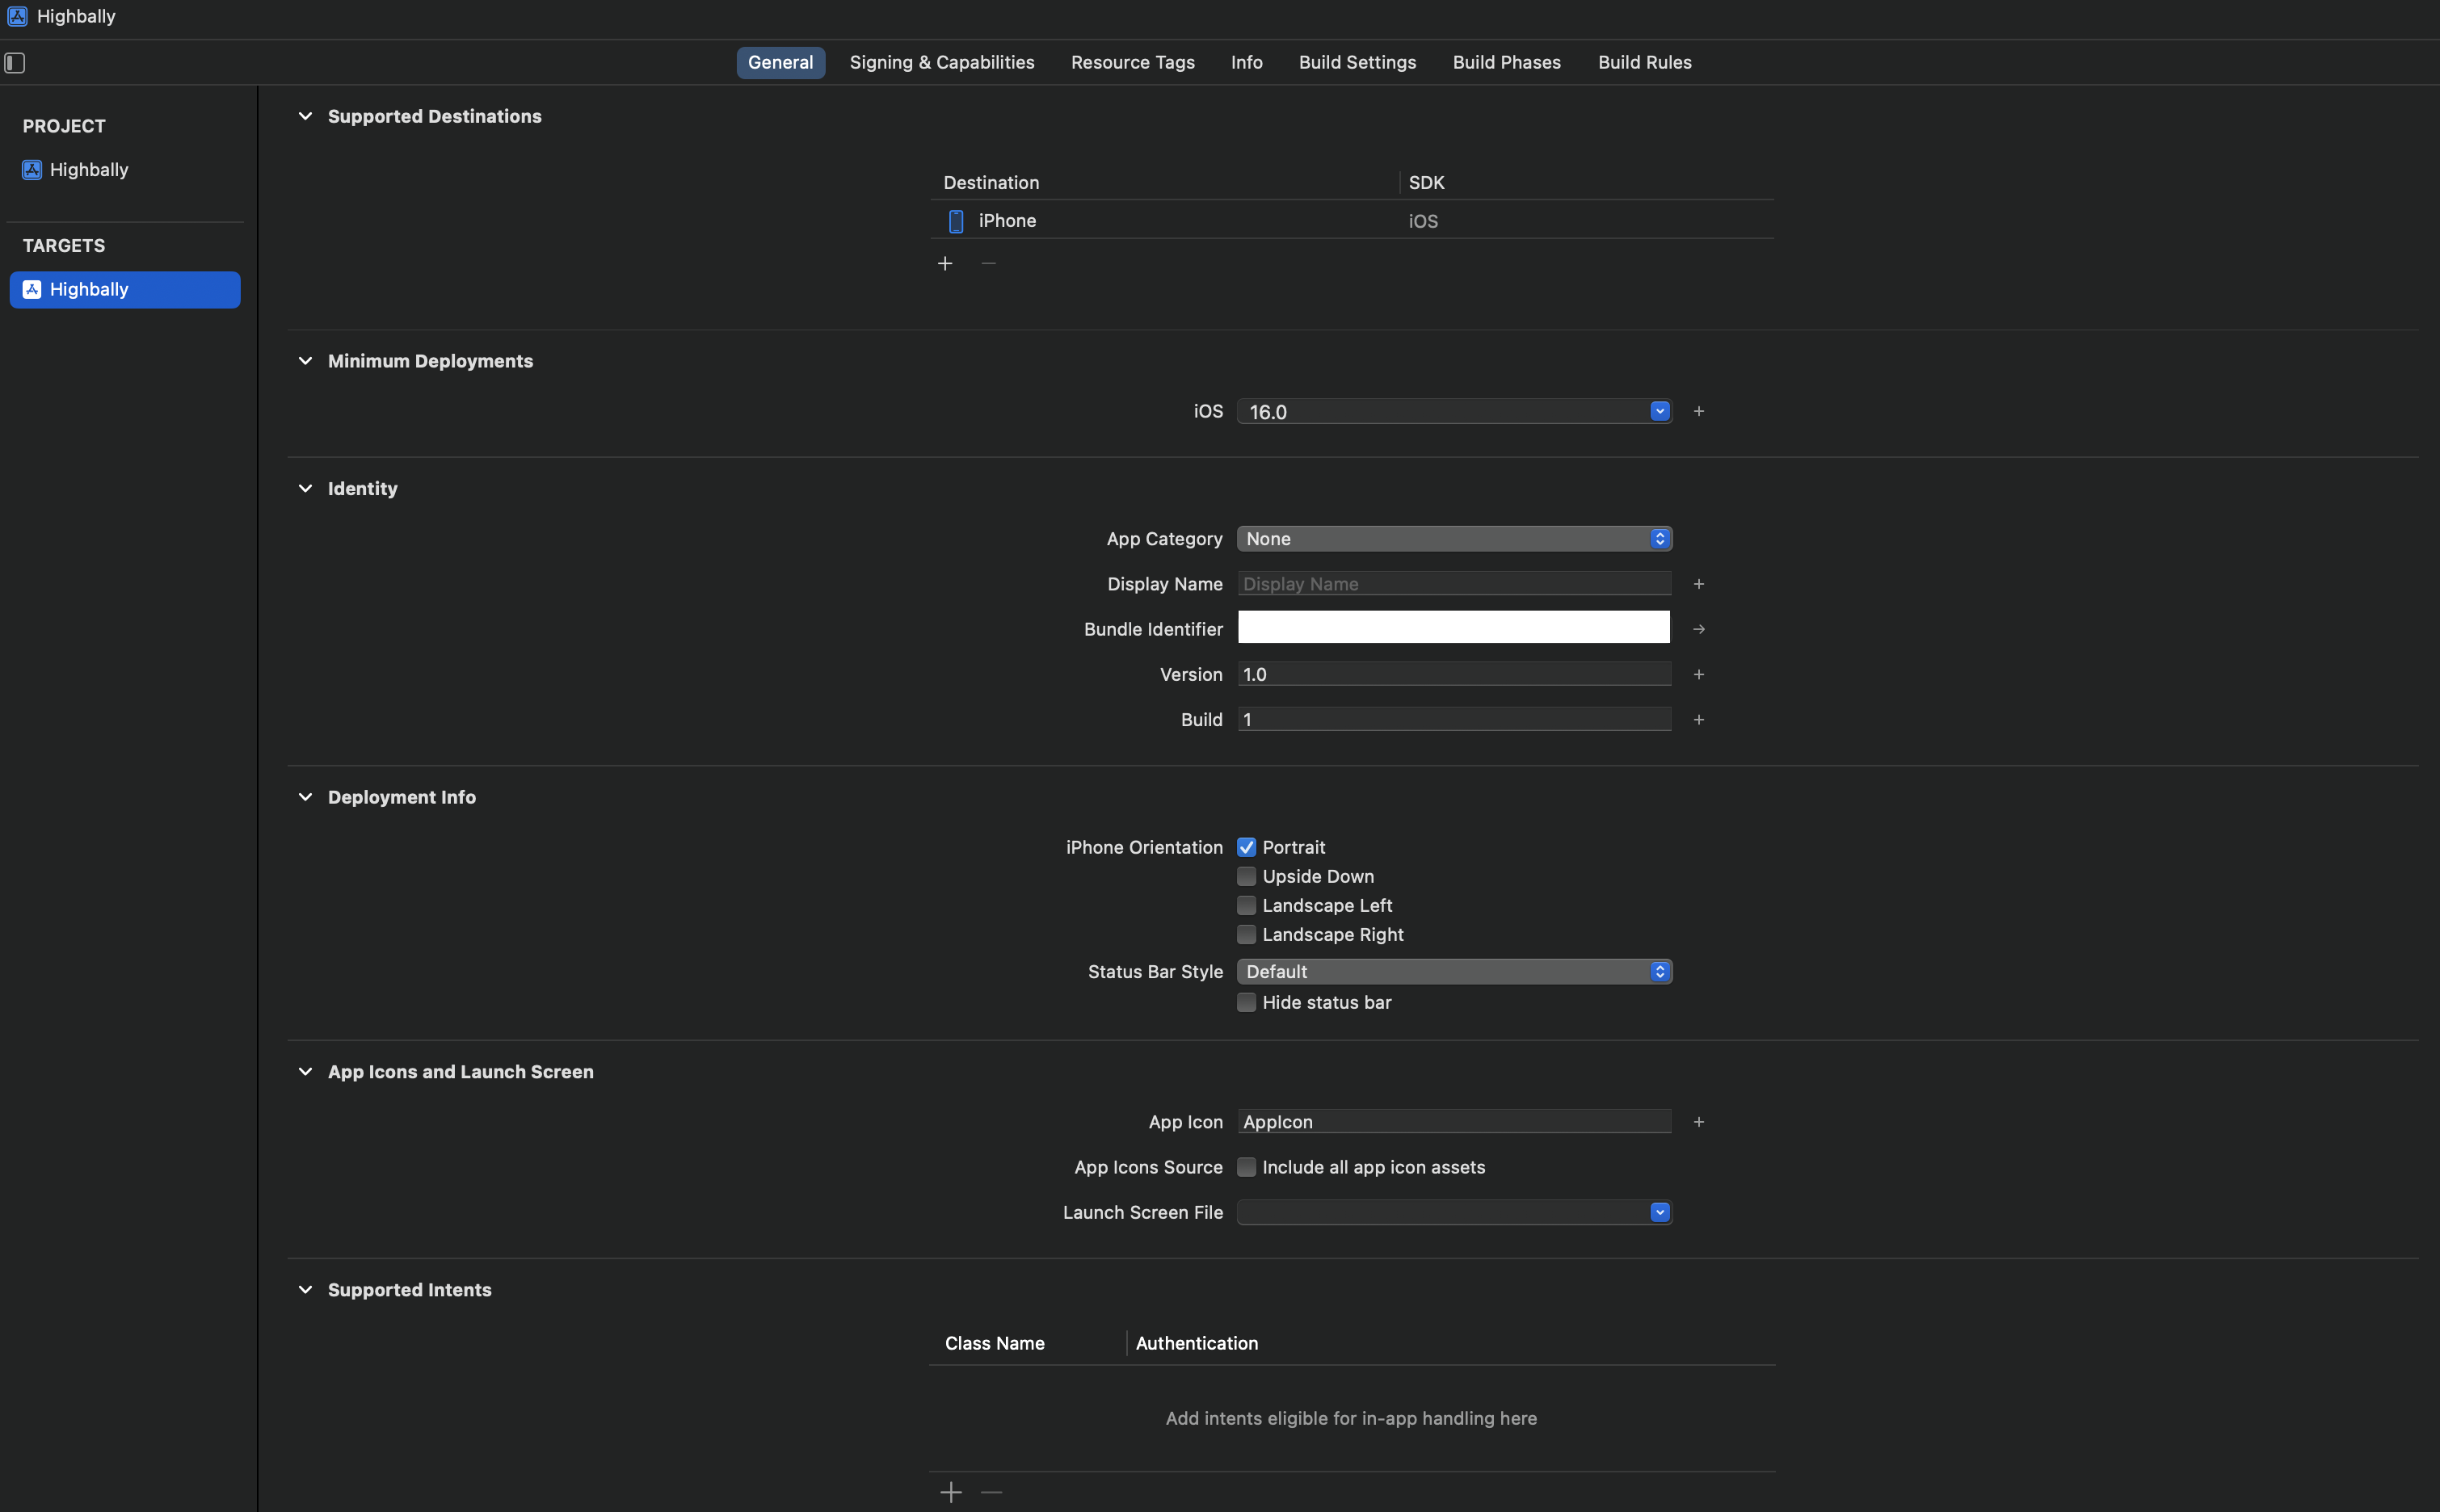Click the plus beside Build field
This screenshot has width=2440, height=1512.
[1699, 719]
